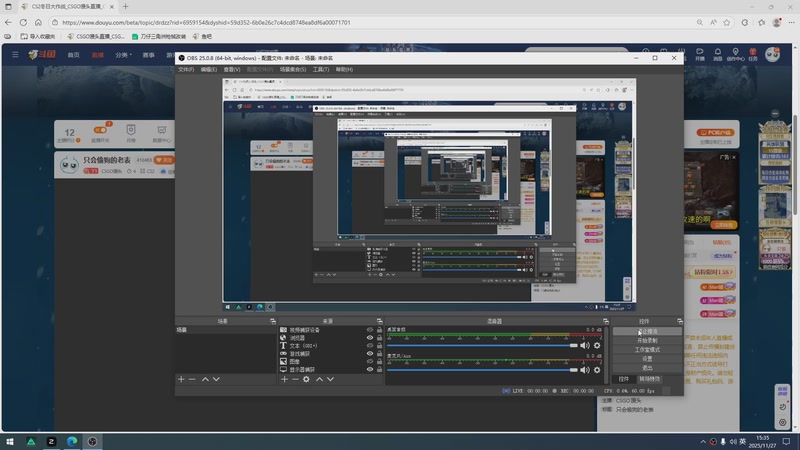Open 创作中心 icon in Douyu header

tap(735, 55)
